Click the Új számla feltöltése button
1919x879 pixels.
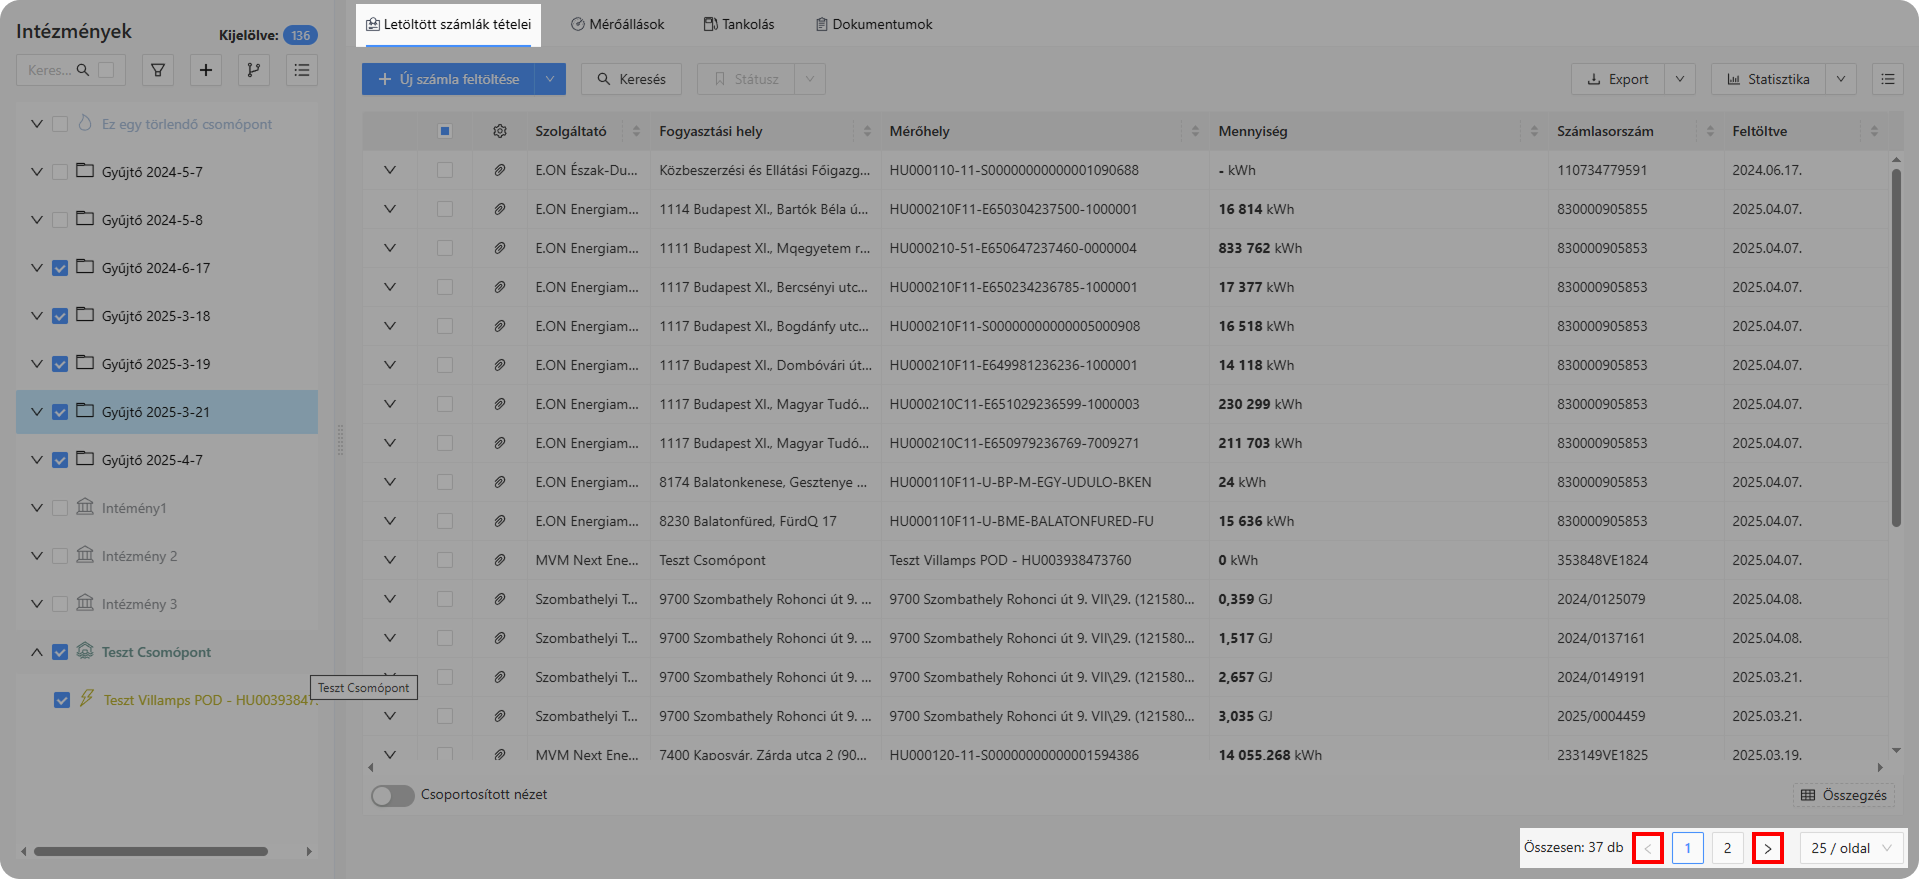pos(448,79)
